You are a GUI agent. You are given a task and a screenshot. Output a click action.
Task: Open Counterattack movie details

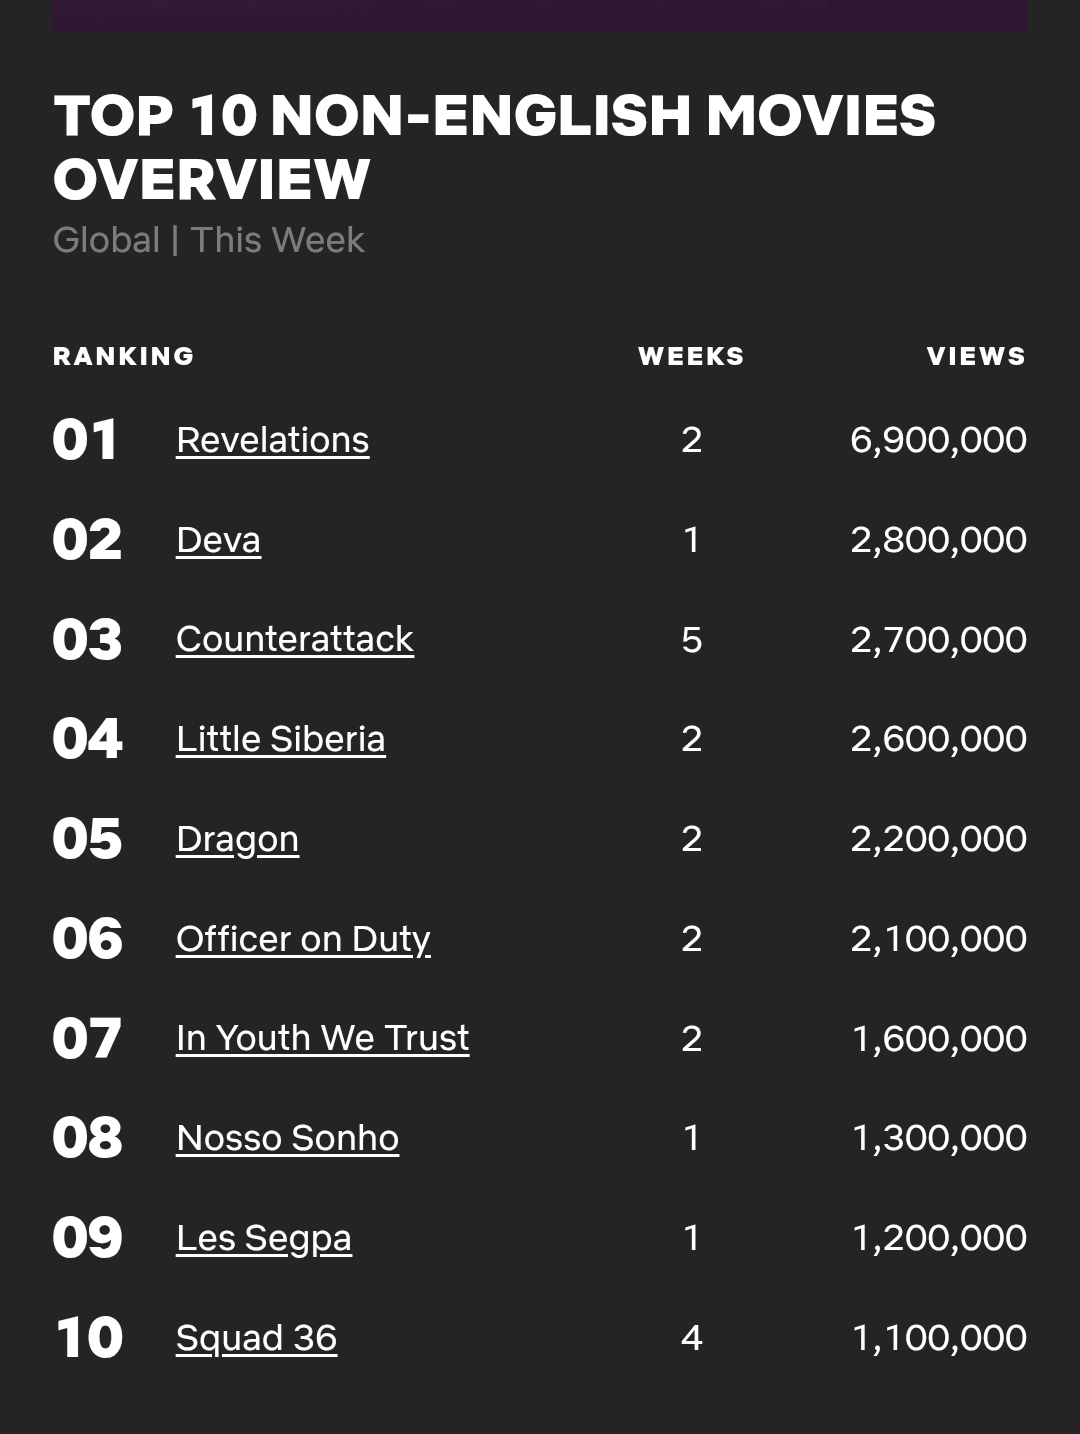[294, 639]
